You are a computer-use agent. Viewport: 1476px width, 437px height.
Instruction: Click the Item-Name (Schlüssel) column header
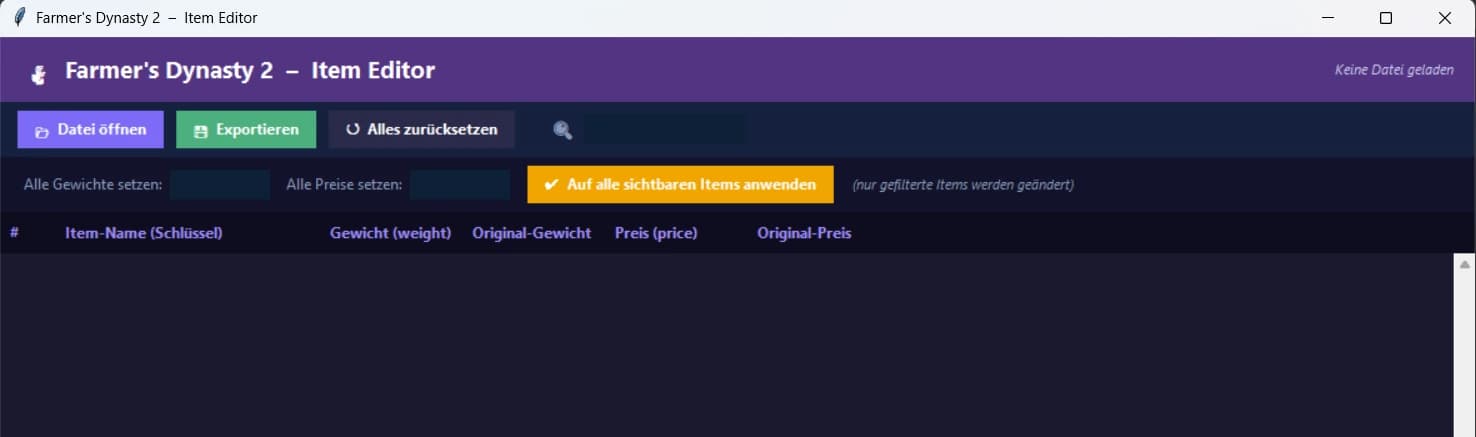(144, 233)
